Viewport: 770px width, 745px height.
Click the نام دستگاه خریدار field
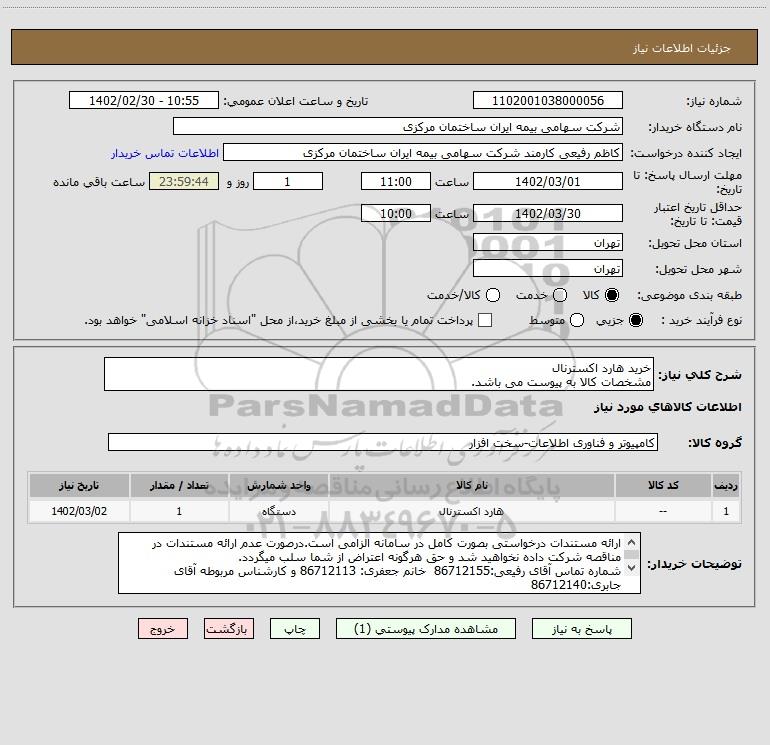(x=398, y=127)
